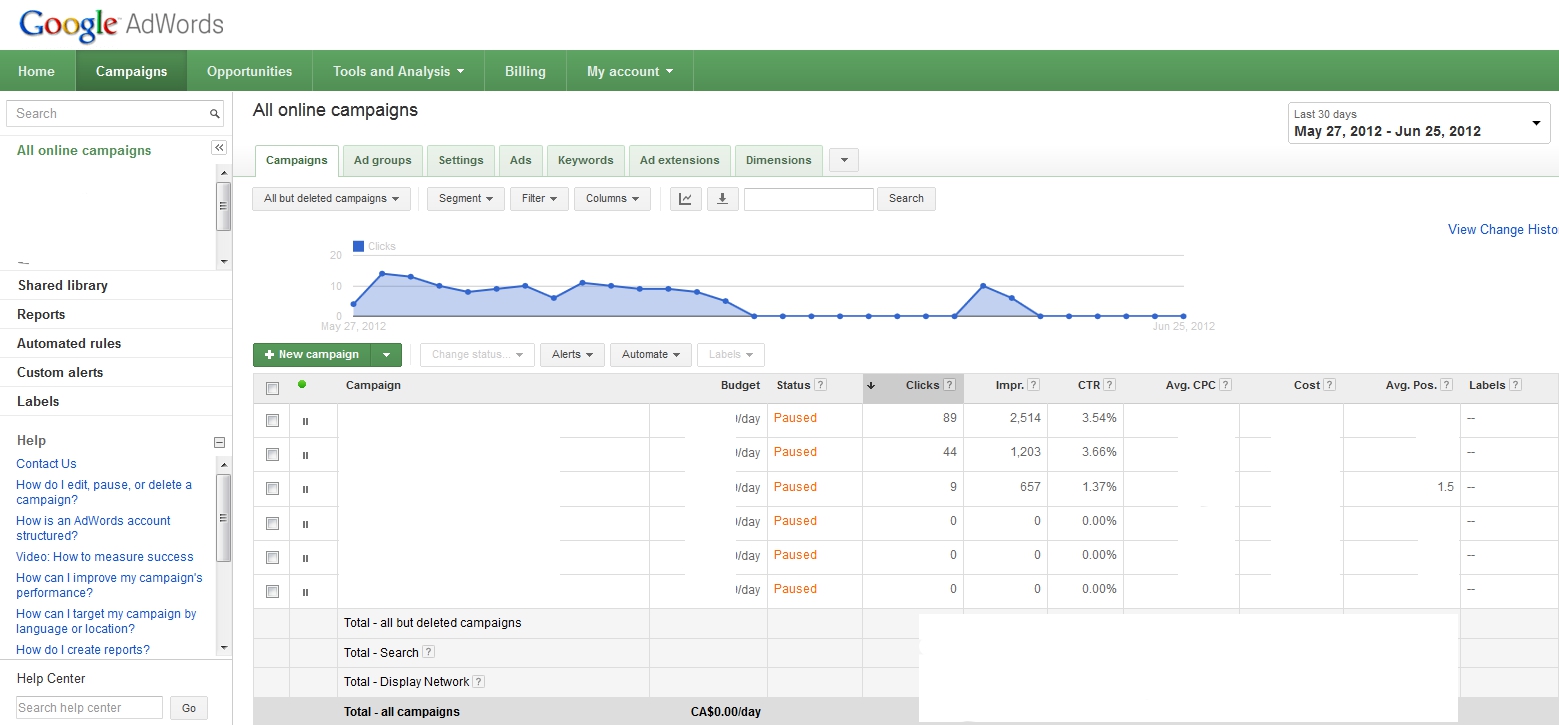This screenshot has width=1559, height=725.
Task: Open the date range Last 30 days dropdown
Action: (1419, 123)
